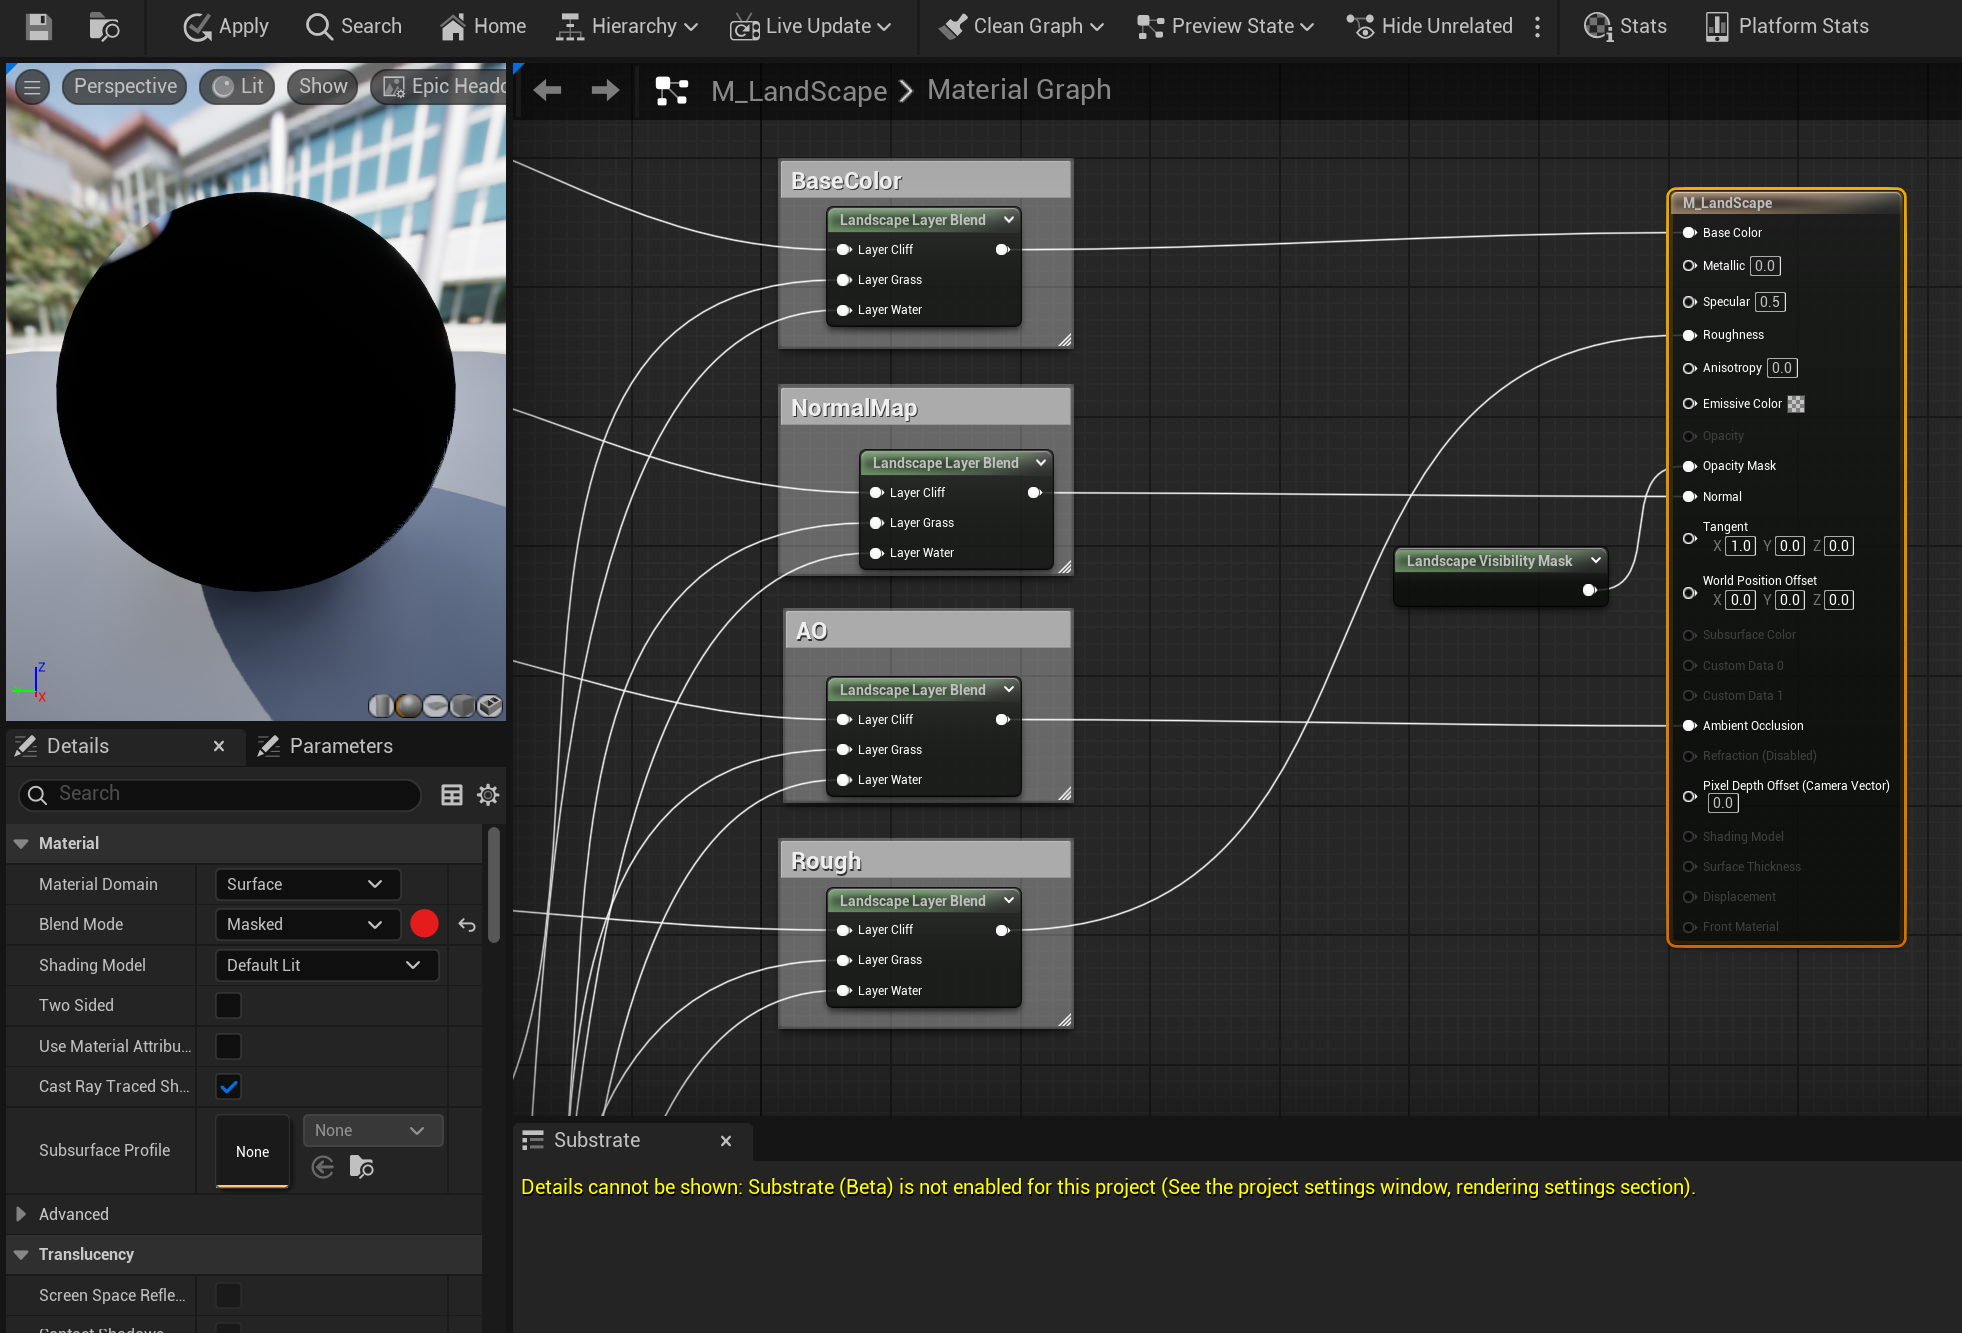Click the Lit view mode button
Viewport: 1962px width, 1333px height.
point(238,87)
